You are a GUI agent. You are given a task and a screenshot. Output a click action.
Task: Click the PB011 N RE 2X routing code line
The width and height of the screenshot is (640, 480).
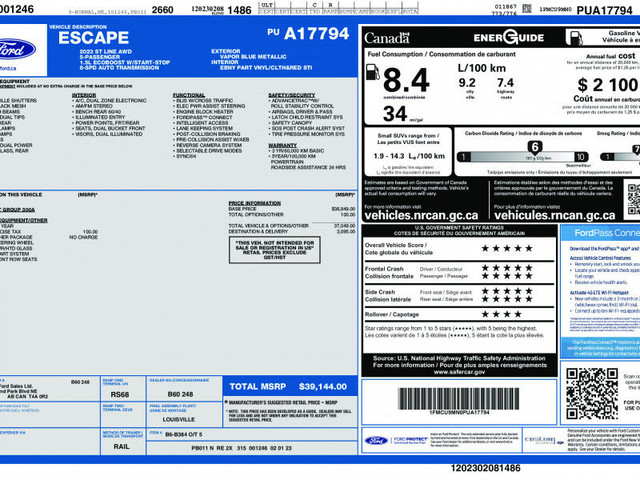tap(242, 448)
